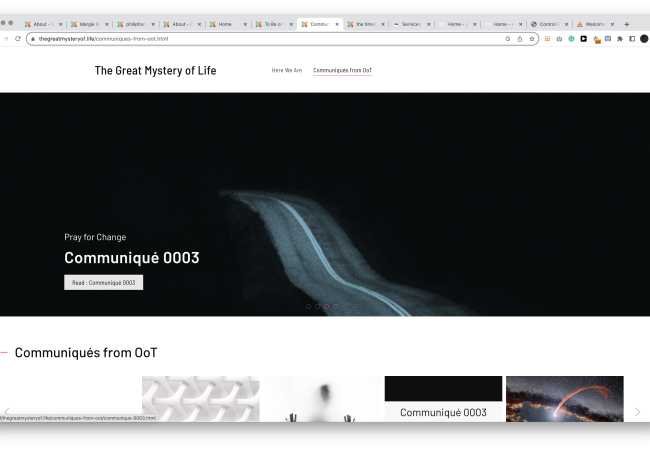Open the extensions puzzle piece icon
Screen dimensions: 650x450
[620, 39]
